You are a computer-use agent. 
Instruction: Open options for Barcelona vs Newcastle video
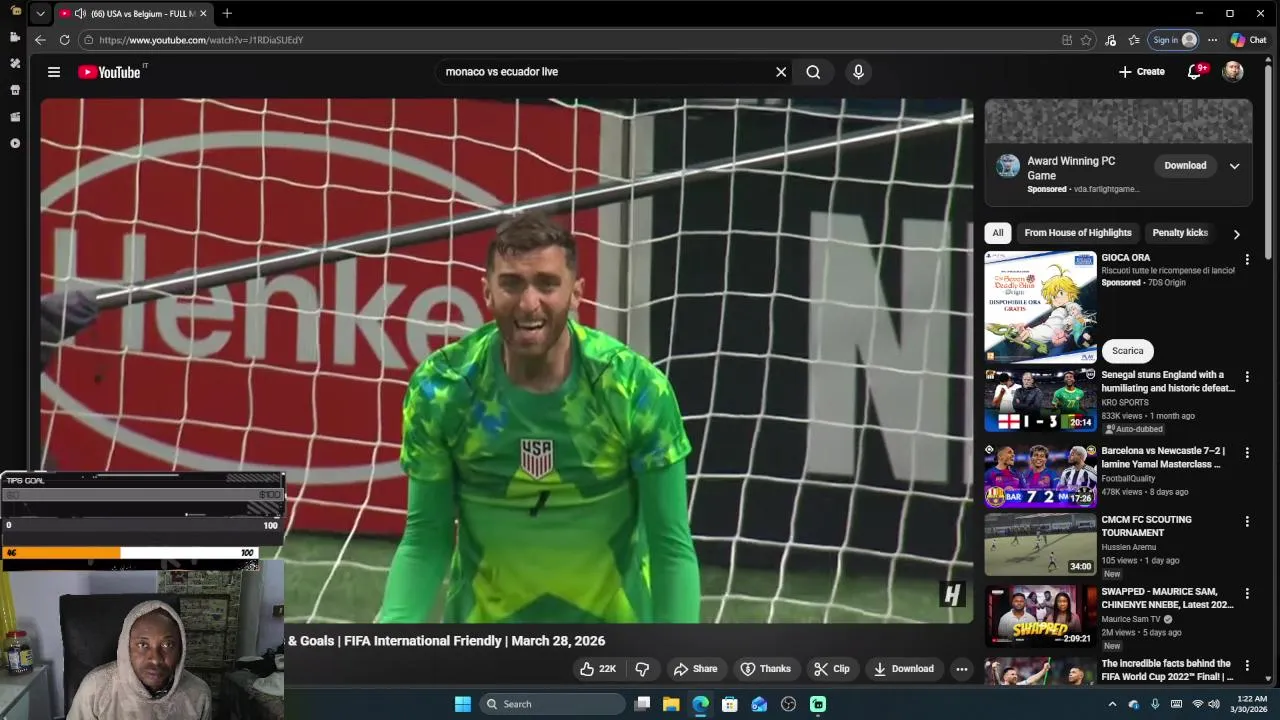pos(1247,453)
